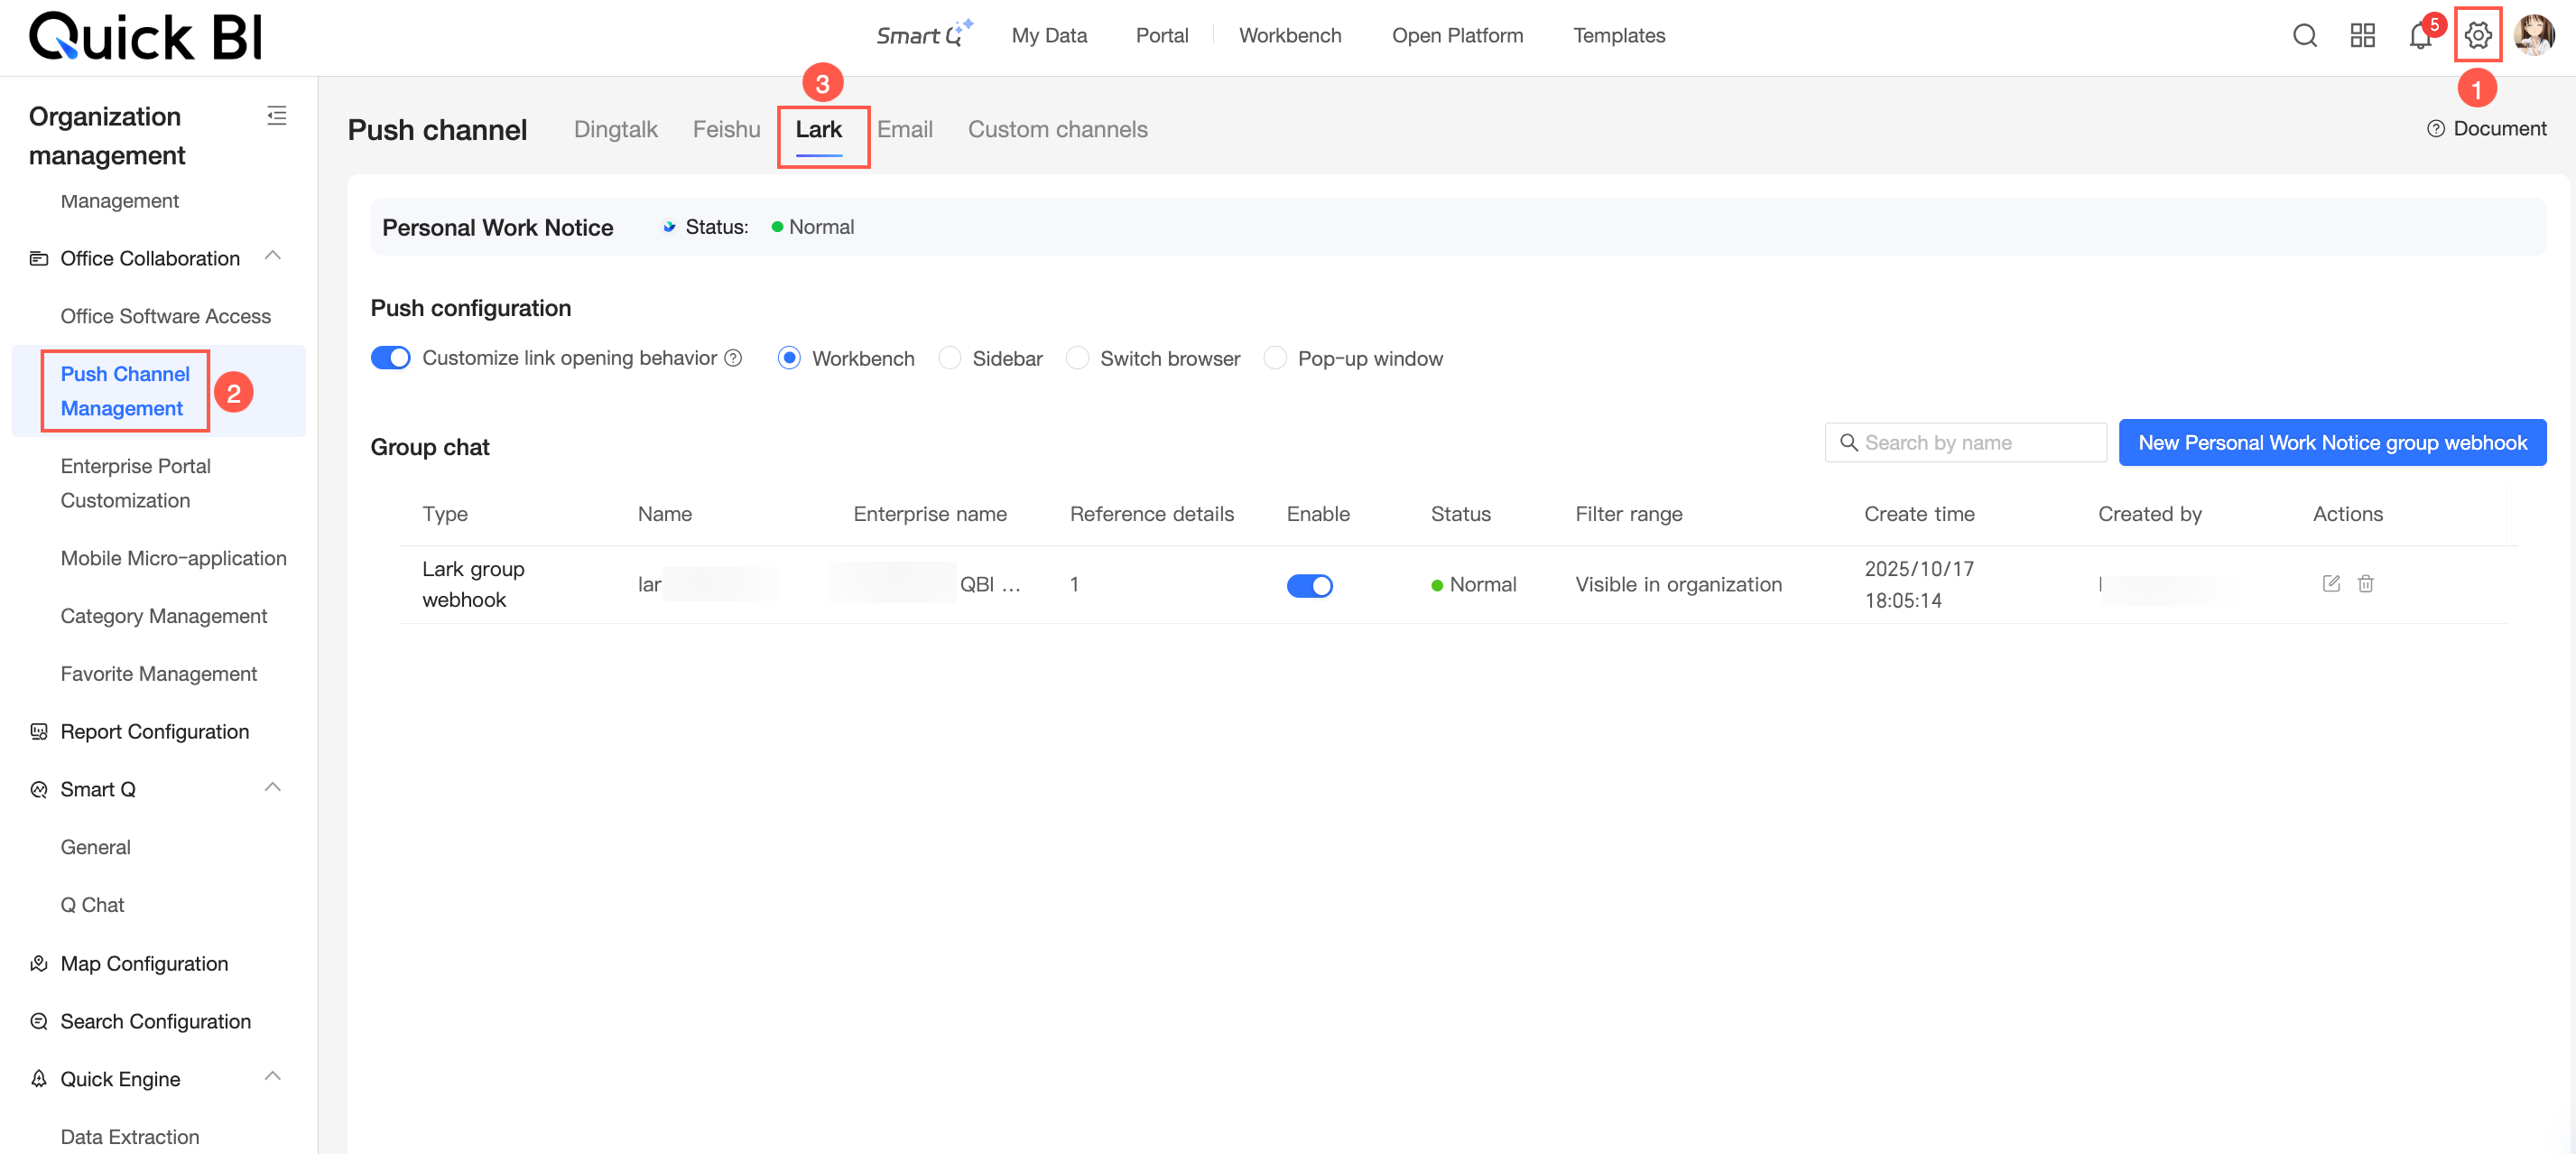Screen dimensions: 2576x1154
Task: Open Category Management
Action: click(x=164, y=617)
